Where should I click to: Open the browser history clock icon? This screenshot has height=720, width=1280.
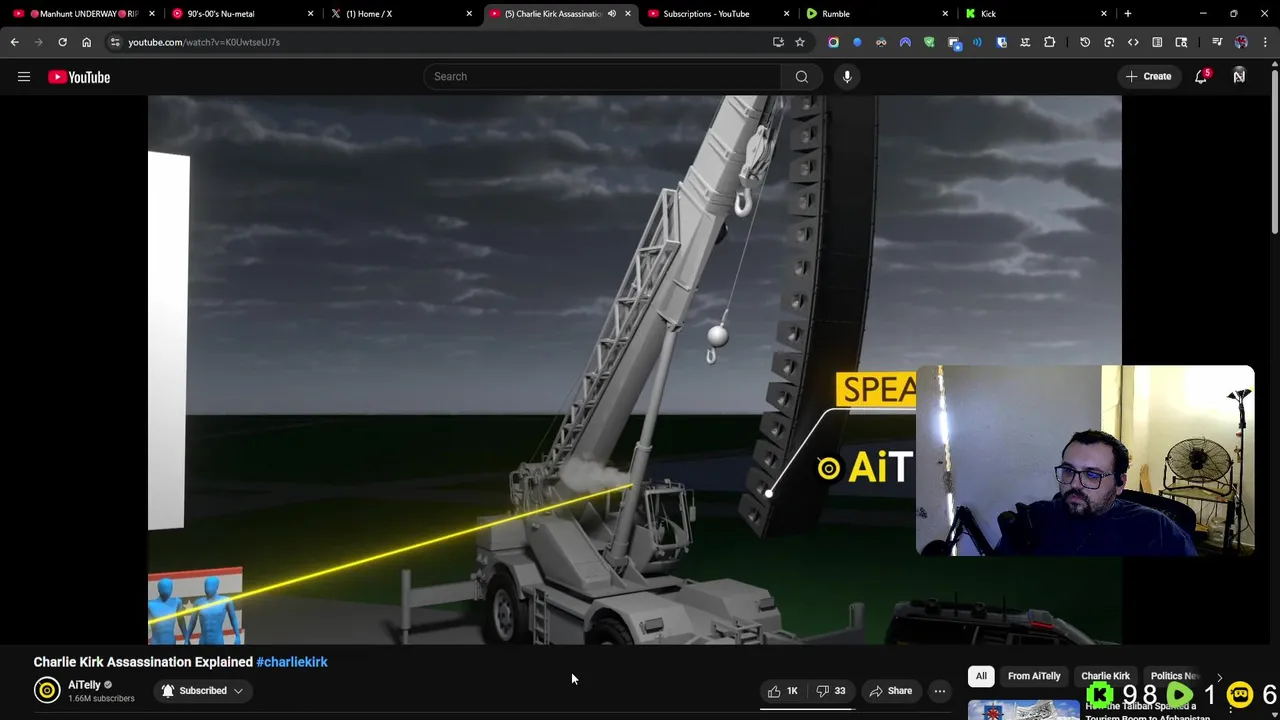1085,42
